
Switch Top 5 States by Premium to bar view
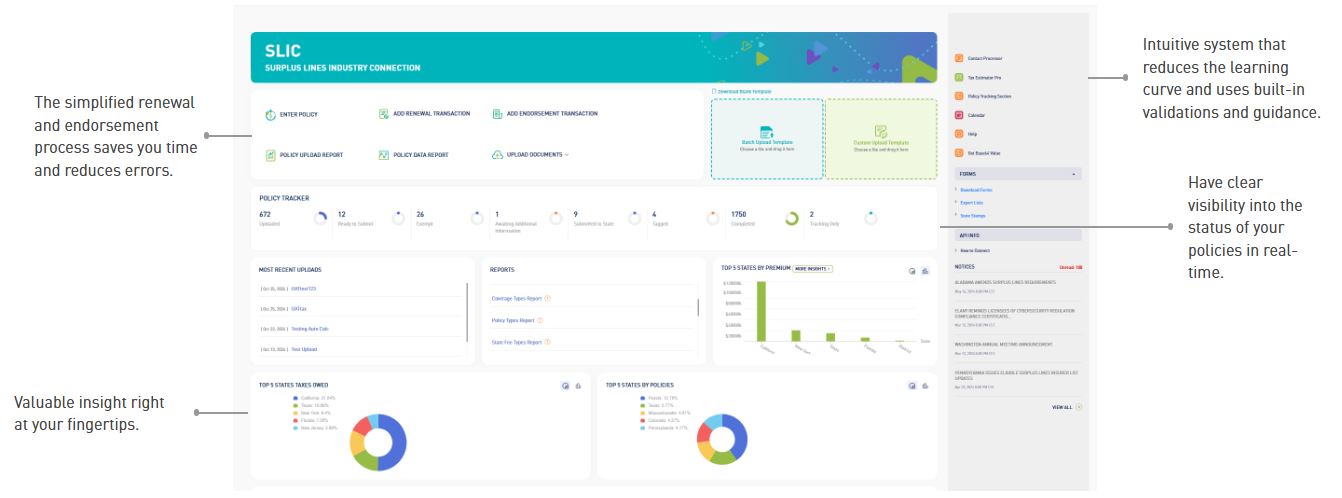click(x=925, y=271)
